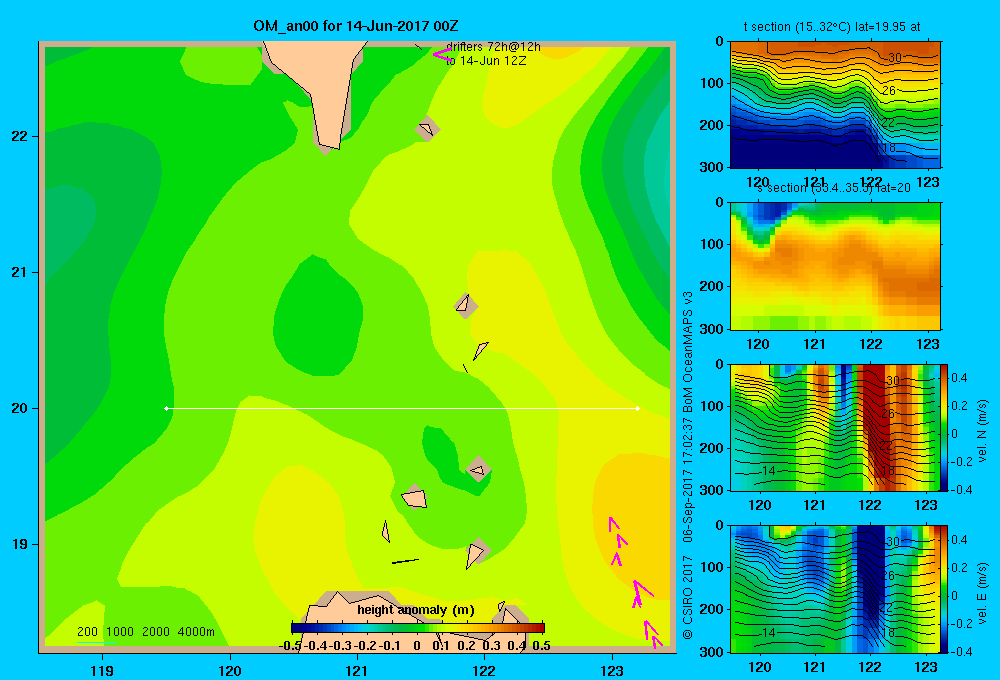Open the salinity section panel
The height and width of the screenshot is (680, 1000).
(x=835, y=265)
